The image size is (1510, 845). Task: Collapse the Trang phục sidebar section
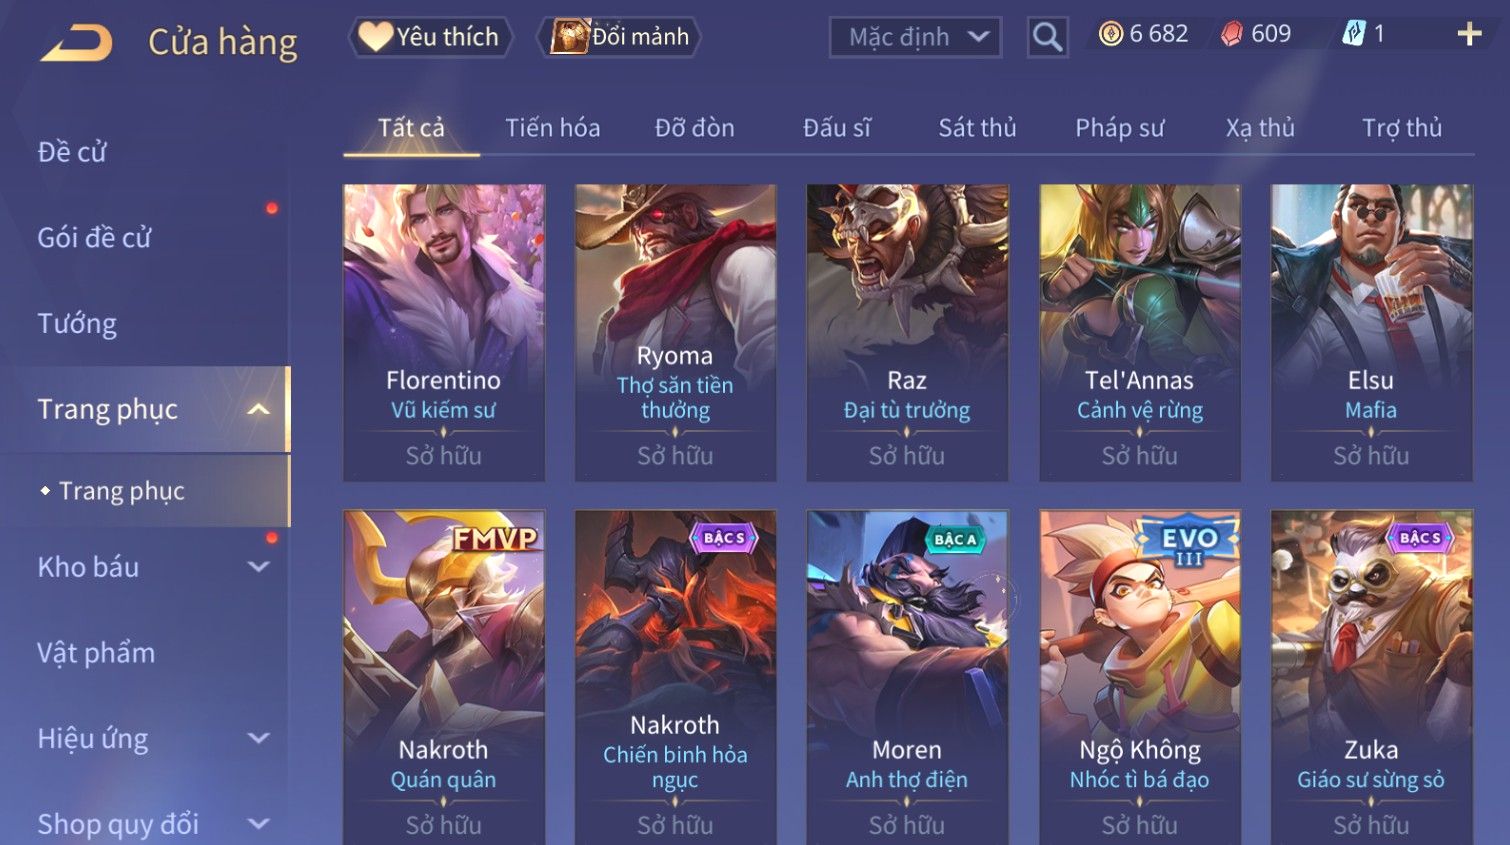pos(258,410)
